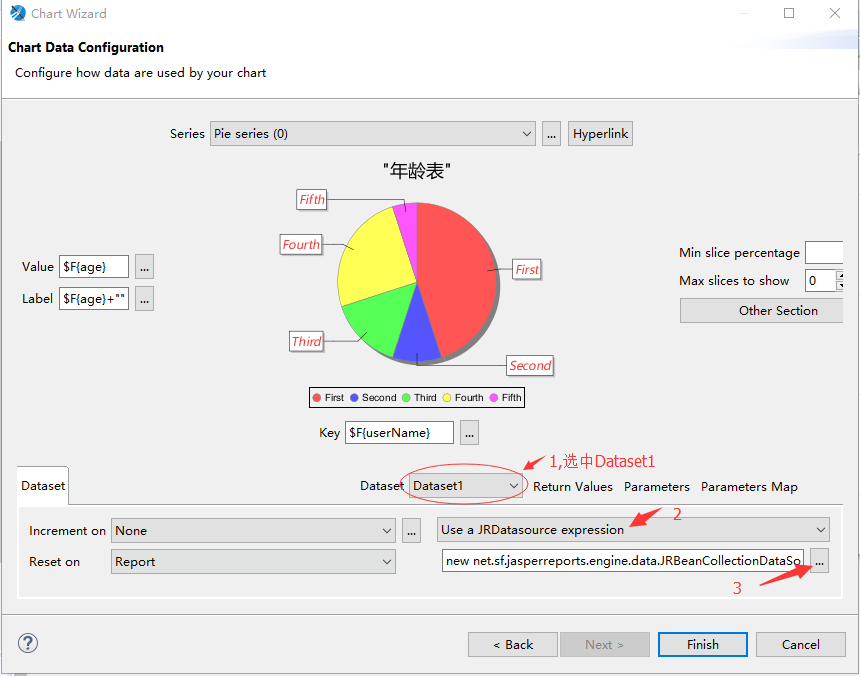Click the magenta Fifth pie slice
860x676 pixels.
408,230
